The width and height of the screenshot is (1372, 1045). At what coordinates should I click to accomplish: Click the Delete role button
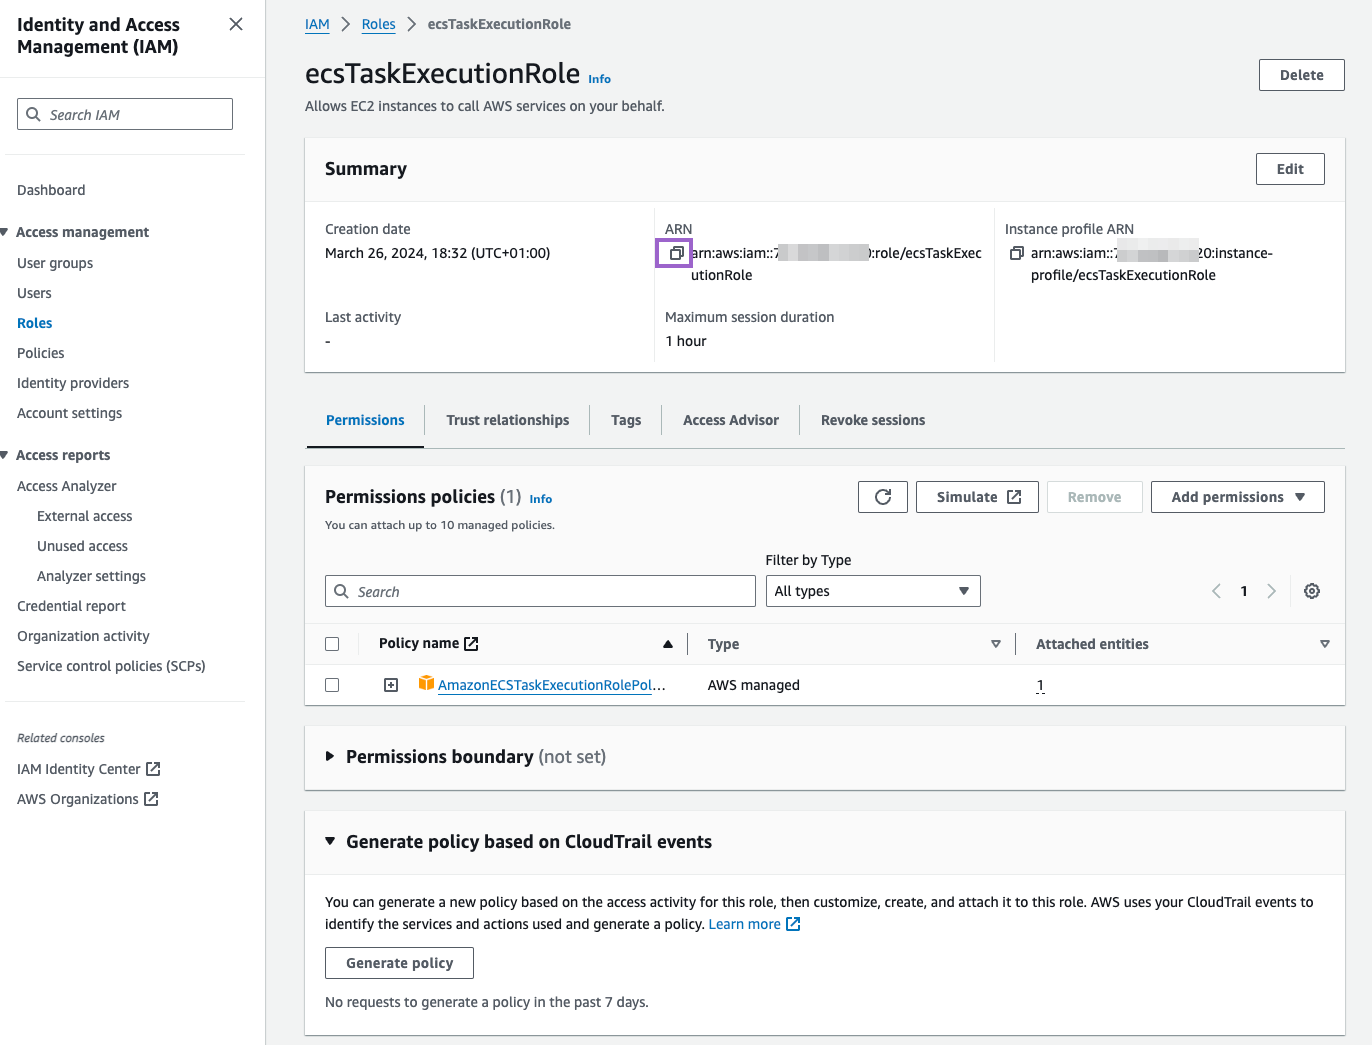(1300, 75)
